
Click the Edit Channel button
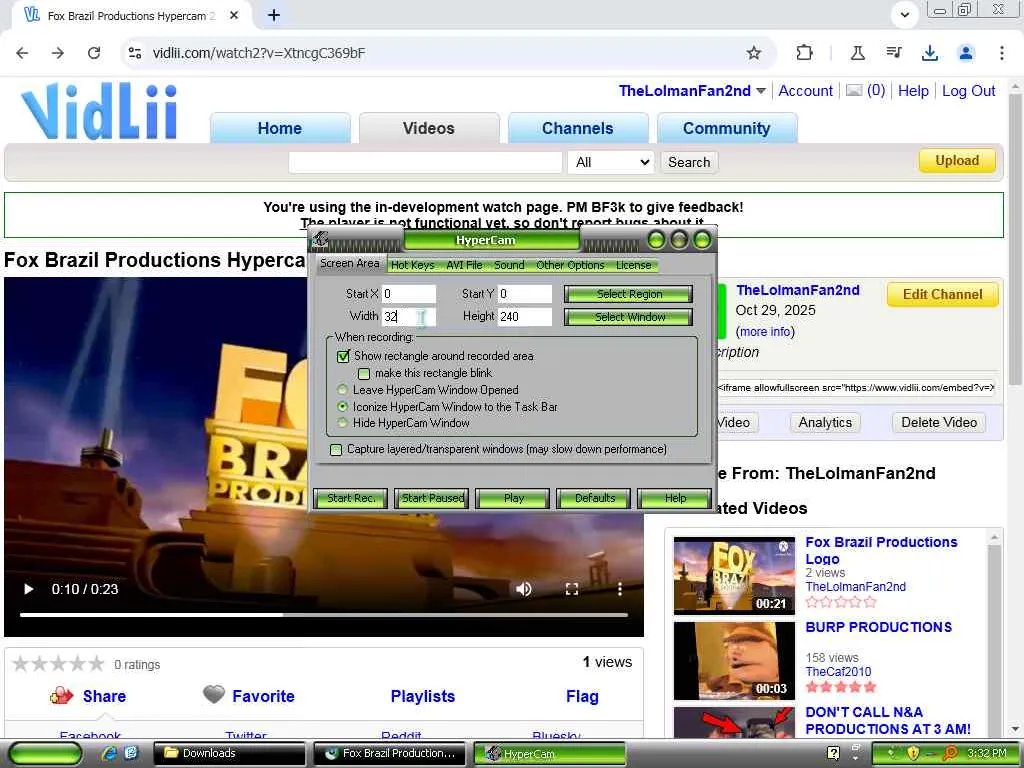click(x=942, y=295)
